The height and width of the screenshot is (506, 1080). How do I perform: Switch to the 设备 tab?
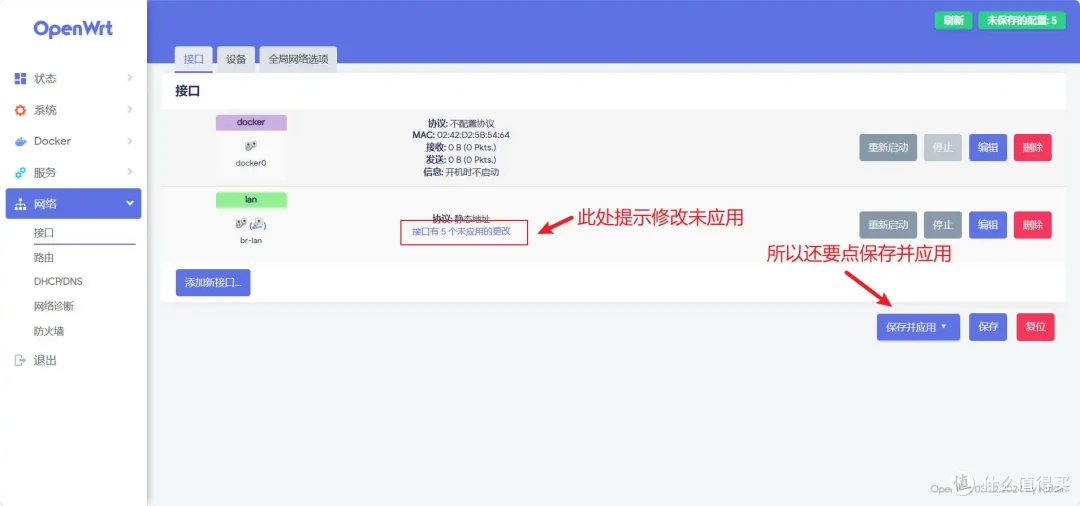236,59
